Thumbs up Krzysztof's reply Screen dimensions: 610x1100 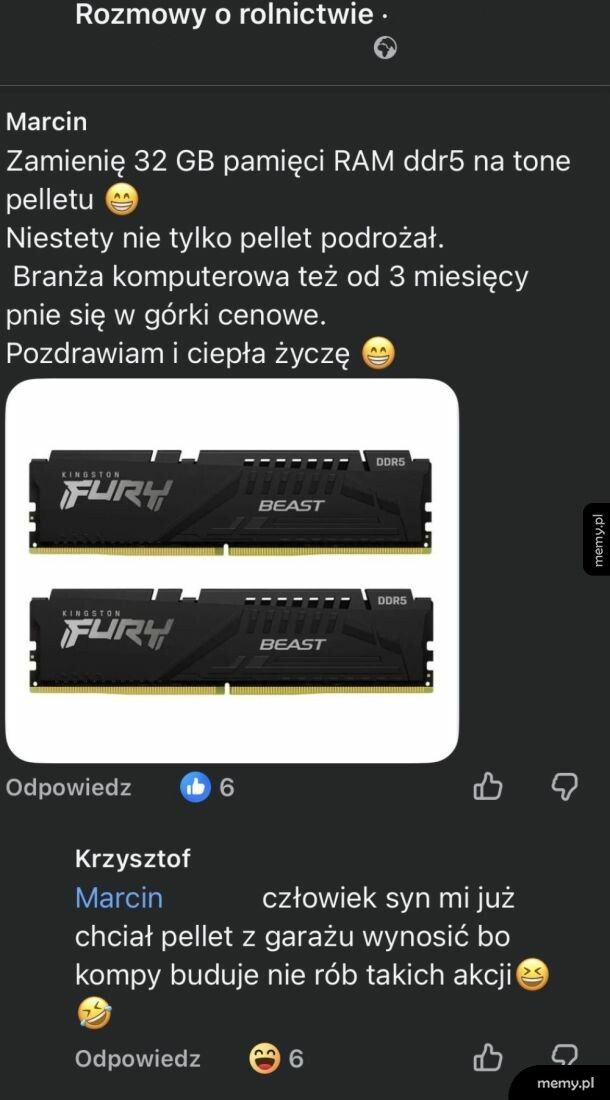coord(487,1058)
